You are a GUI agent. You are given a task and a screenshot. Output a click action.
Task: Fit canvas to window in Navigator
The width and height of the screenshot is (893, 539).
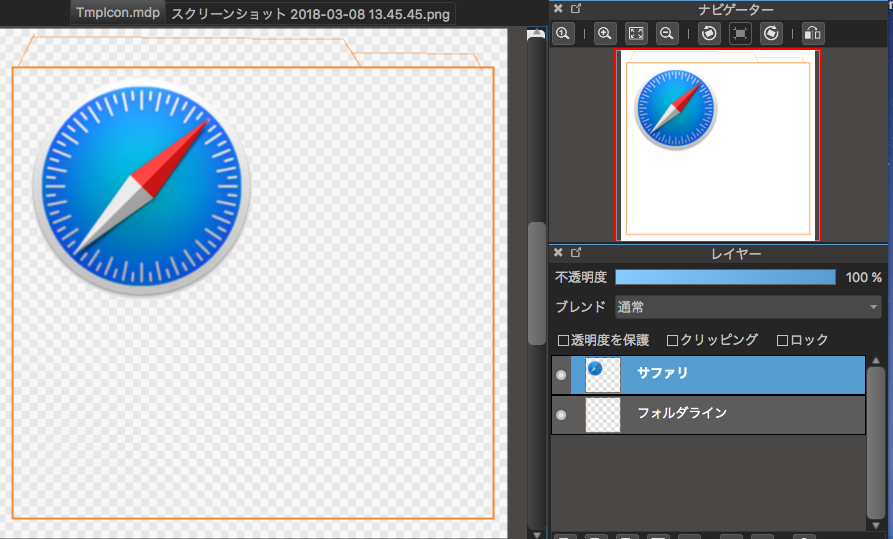click(636, 34)
